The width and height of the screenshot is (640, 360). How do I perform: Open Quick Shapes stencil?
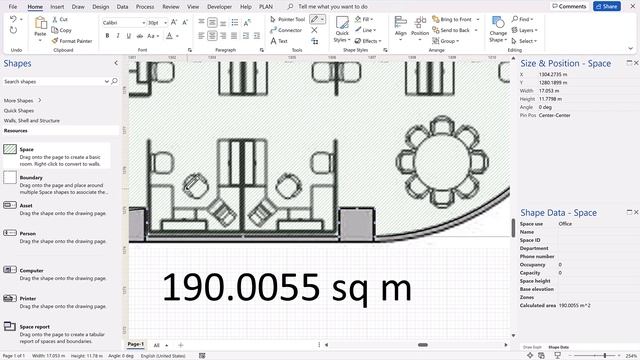19,110
